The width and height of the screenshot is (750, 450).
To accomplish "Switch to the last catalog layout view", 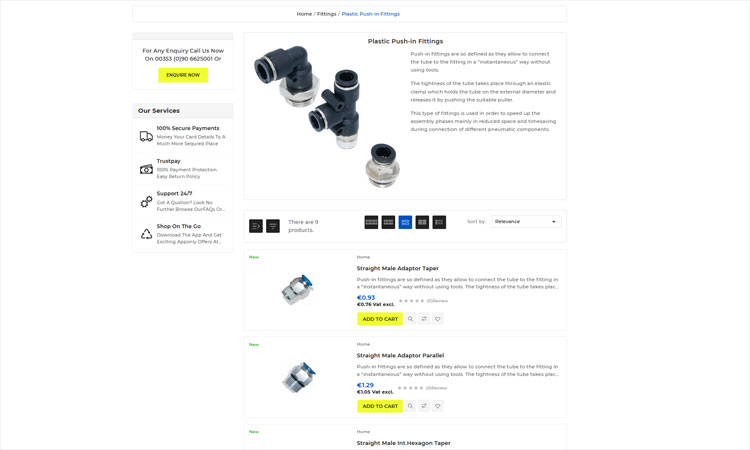I will [439, 222].
